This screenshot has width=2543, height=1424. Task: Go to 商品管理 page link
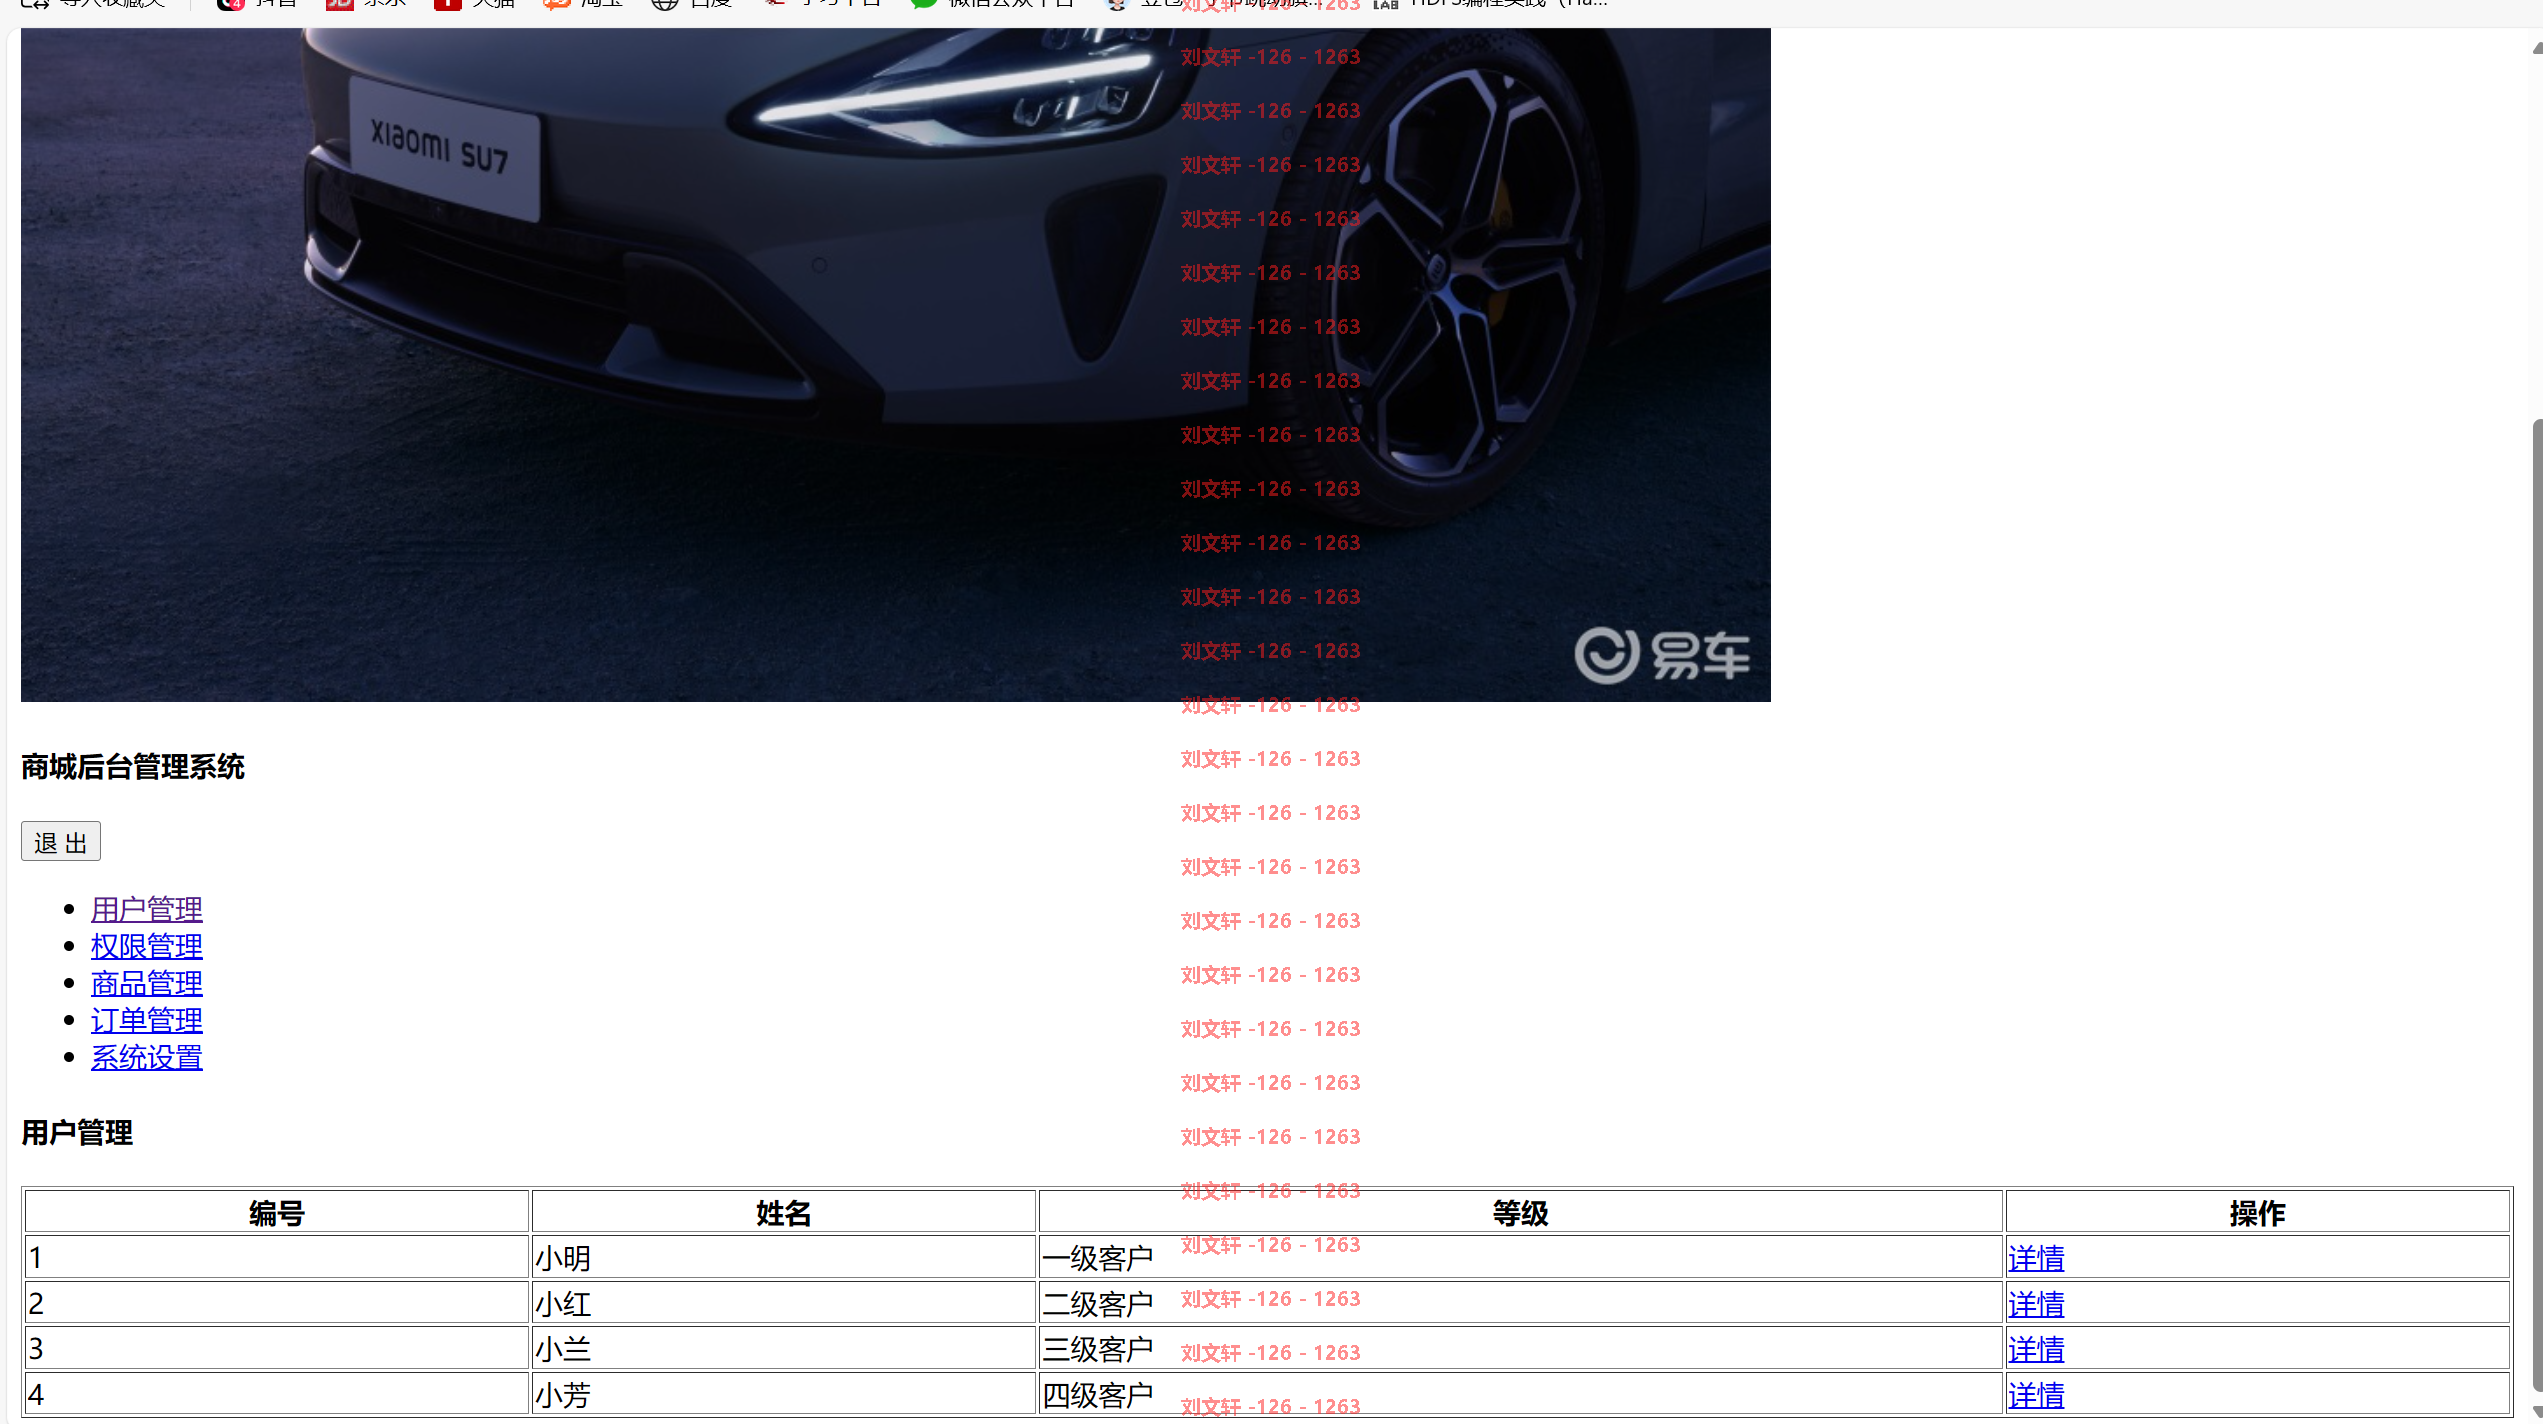pyautogui.click(x=147, y=983)
